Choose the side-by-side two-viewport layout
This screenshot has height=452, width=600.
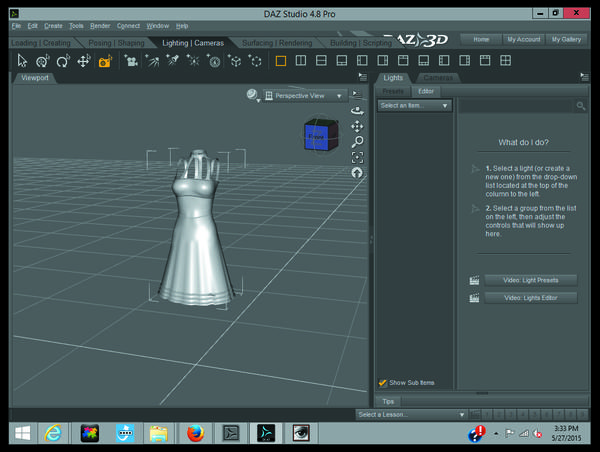[x=301, y=60]
